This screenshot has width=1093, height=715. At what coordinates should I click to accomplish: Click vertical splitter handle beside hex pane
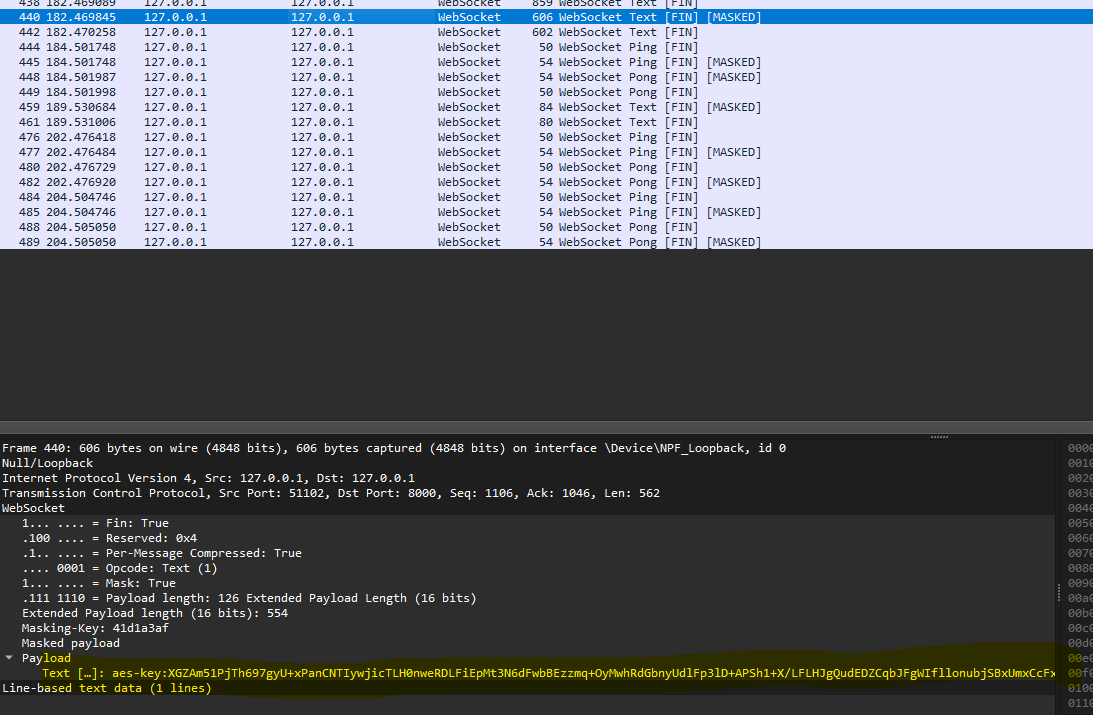[x=1056, y=592]
